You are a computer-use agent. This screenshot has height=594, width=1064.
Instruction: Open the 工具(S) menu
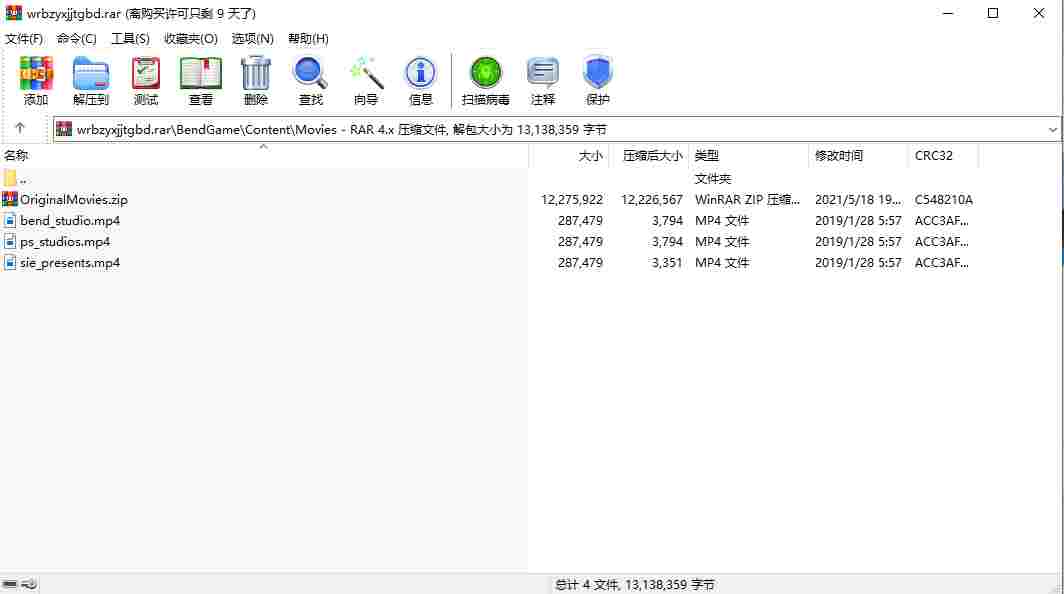click(x=130, y=39)
